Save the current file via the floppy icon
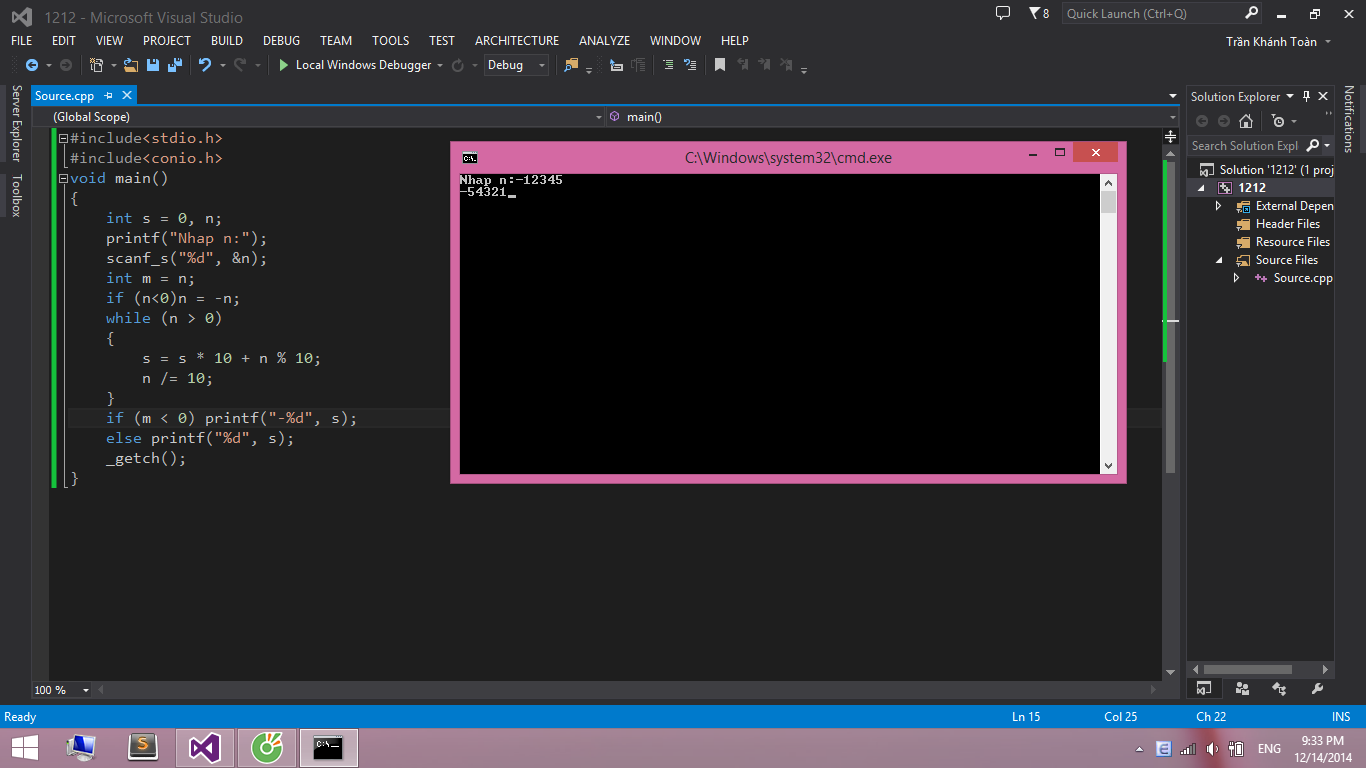Image resolution: width=1366 pixels, height=768 pixels. (x=153, y=65)
